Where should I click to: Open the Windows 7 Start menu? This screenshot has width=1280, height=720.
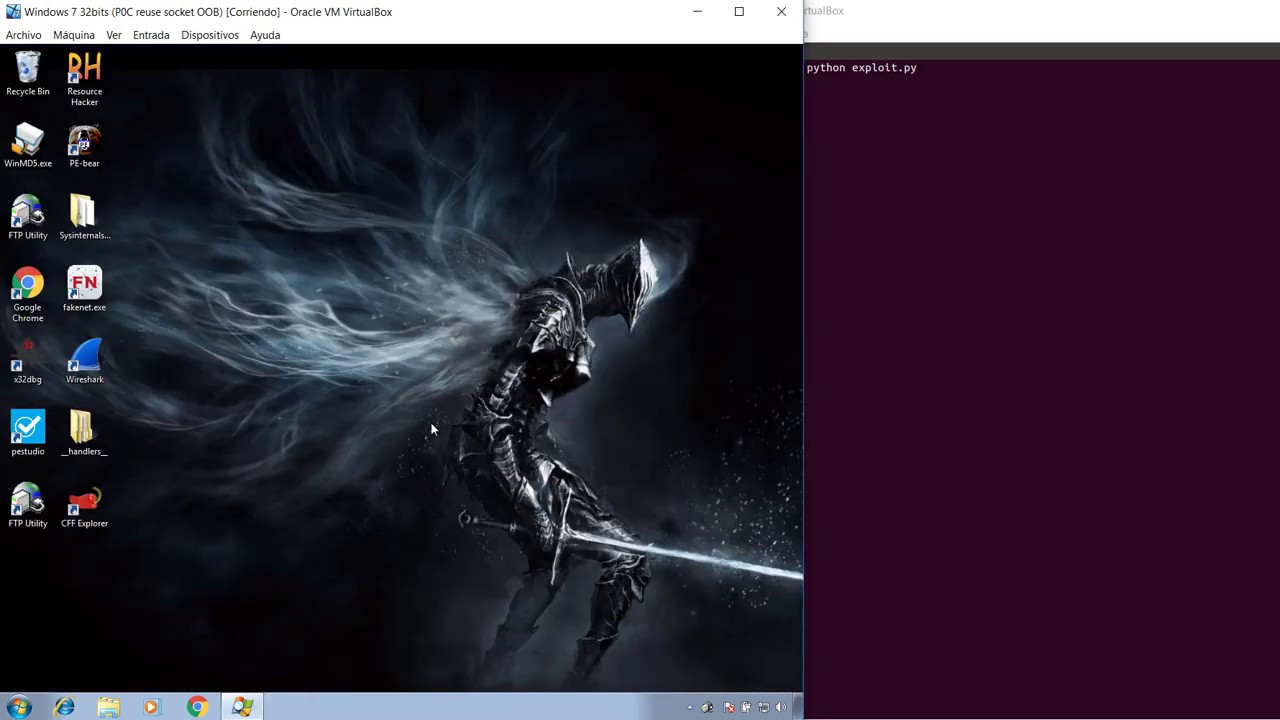[x=19, y=707]
